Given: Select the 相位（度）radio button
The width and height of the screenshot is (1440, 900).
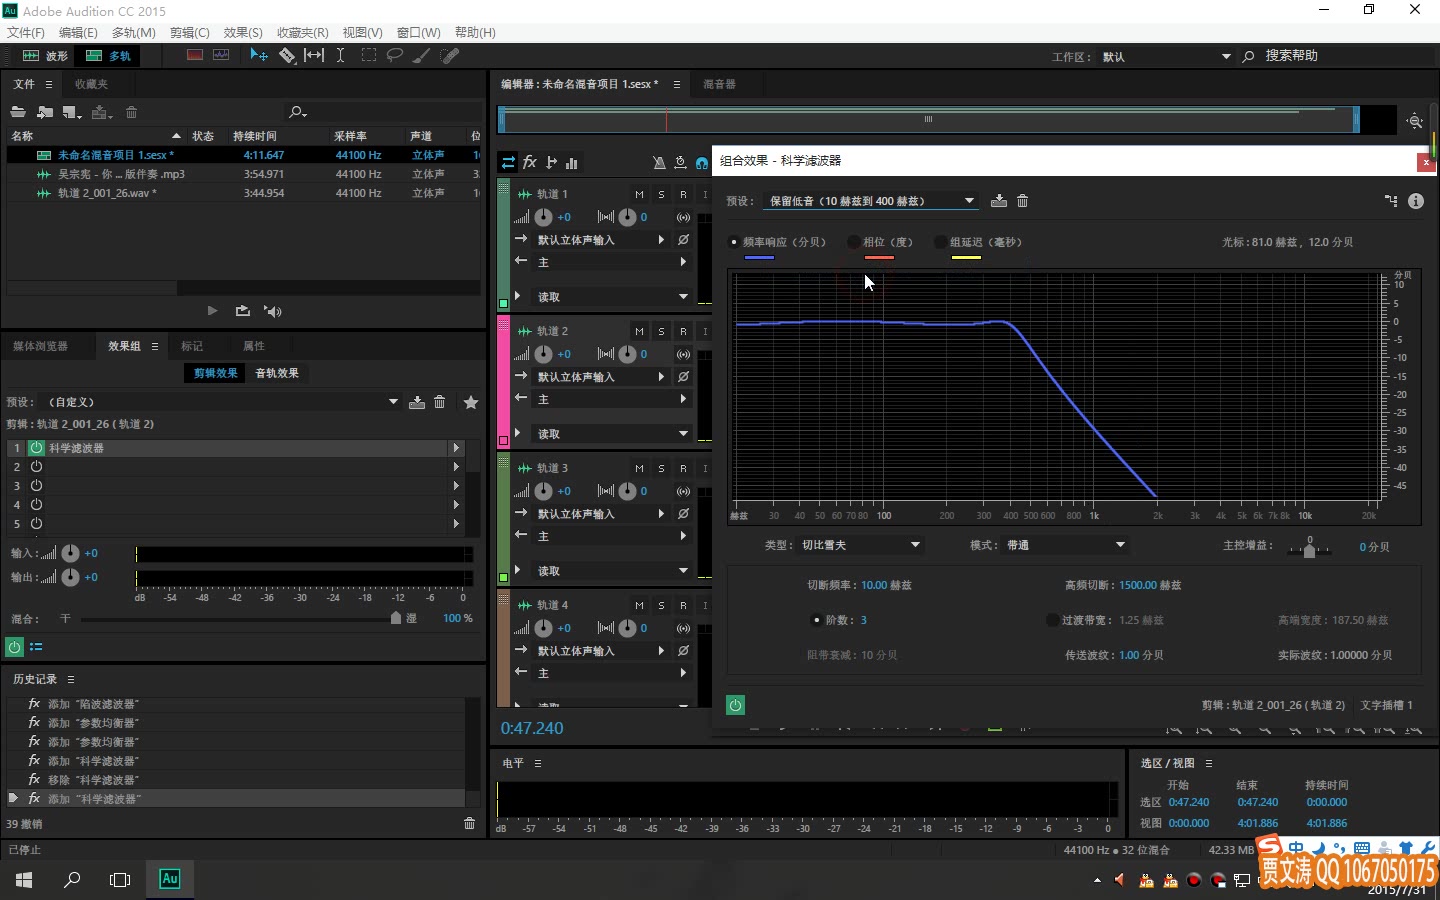Looking at the screenshot, I should pyautogui.click(x=853, y=242).
